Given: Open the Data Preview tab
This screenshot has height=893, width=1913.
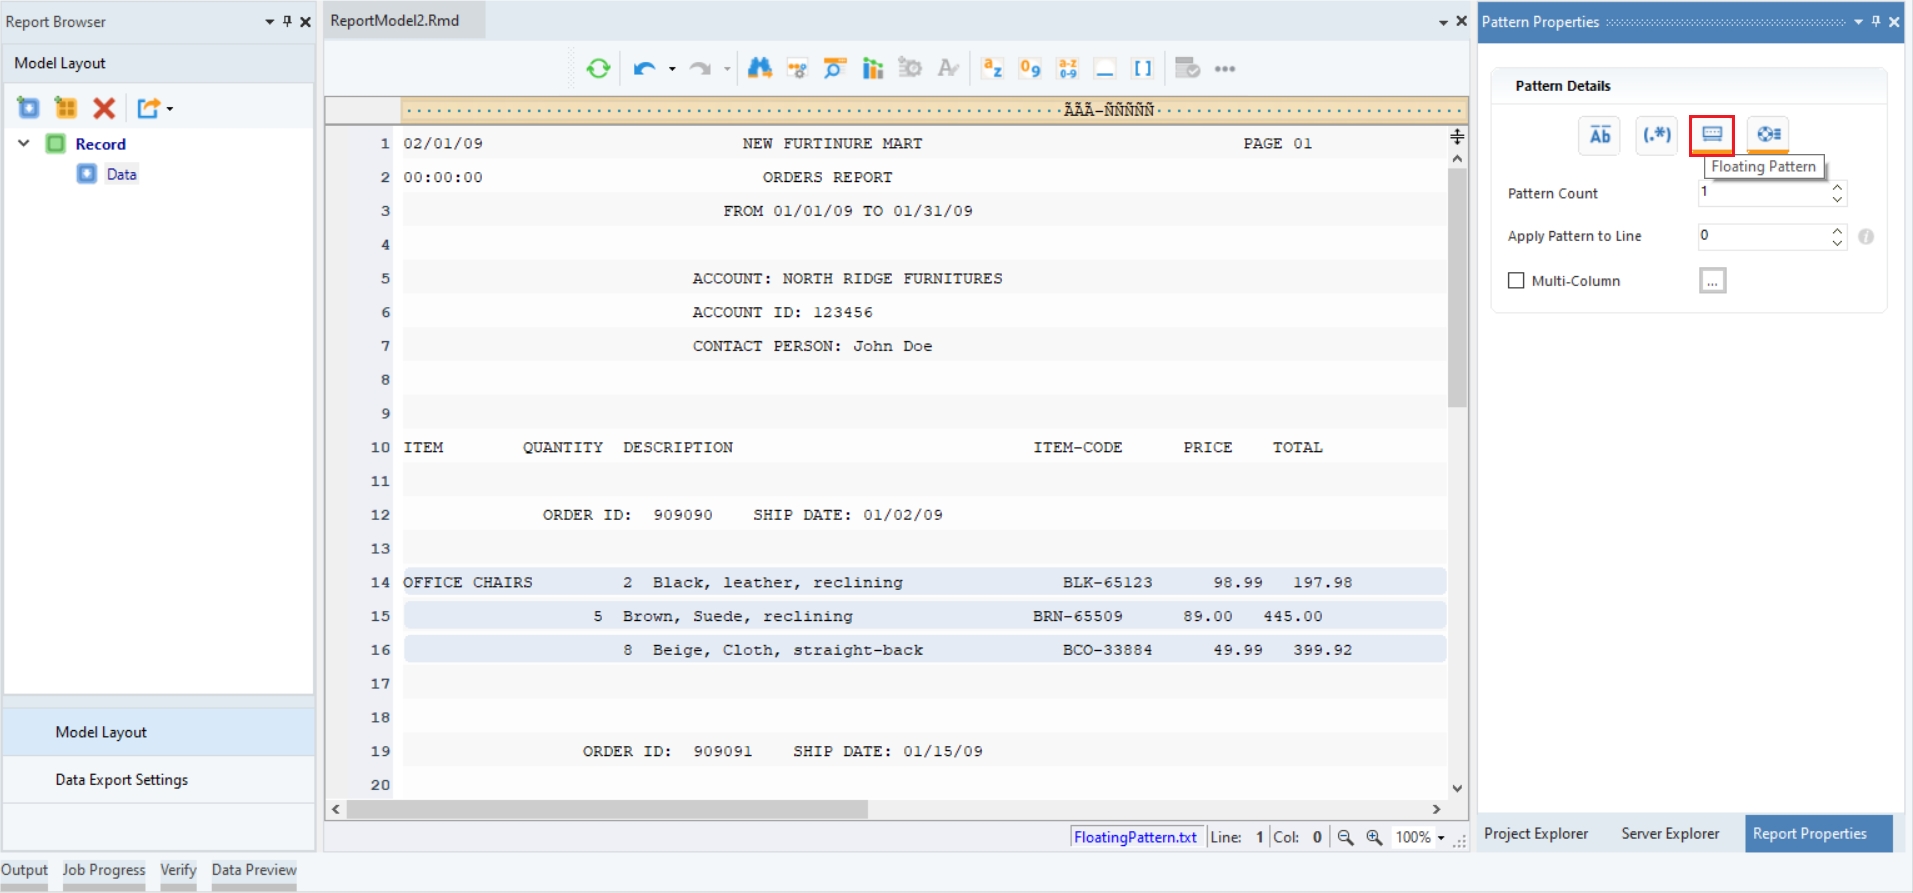Looking at the screenshot, I should [254, 870].
